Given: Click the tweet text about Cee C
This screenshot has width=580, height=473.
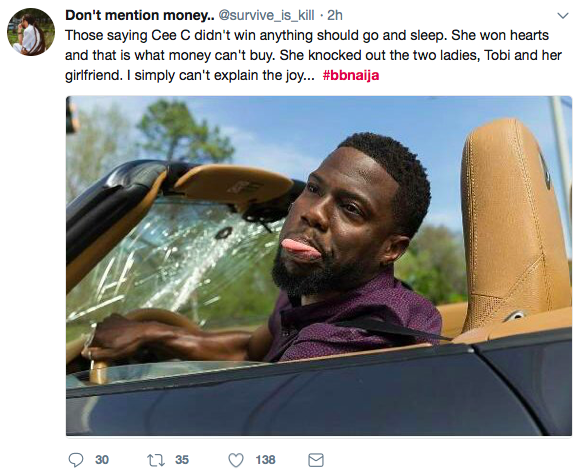Looking at the screenshot, I should 313,55.
